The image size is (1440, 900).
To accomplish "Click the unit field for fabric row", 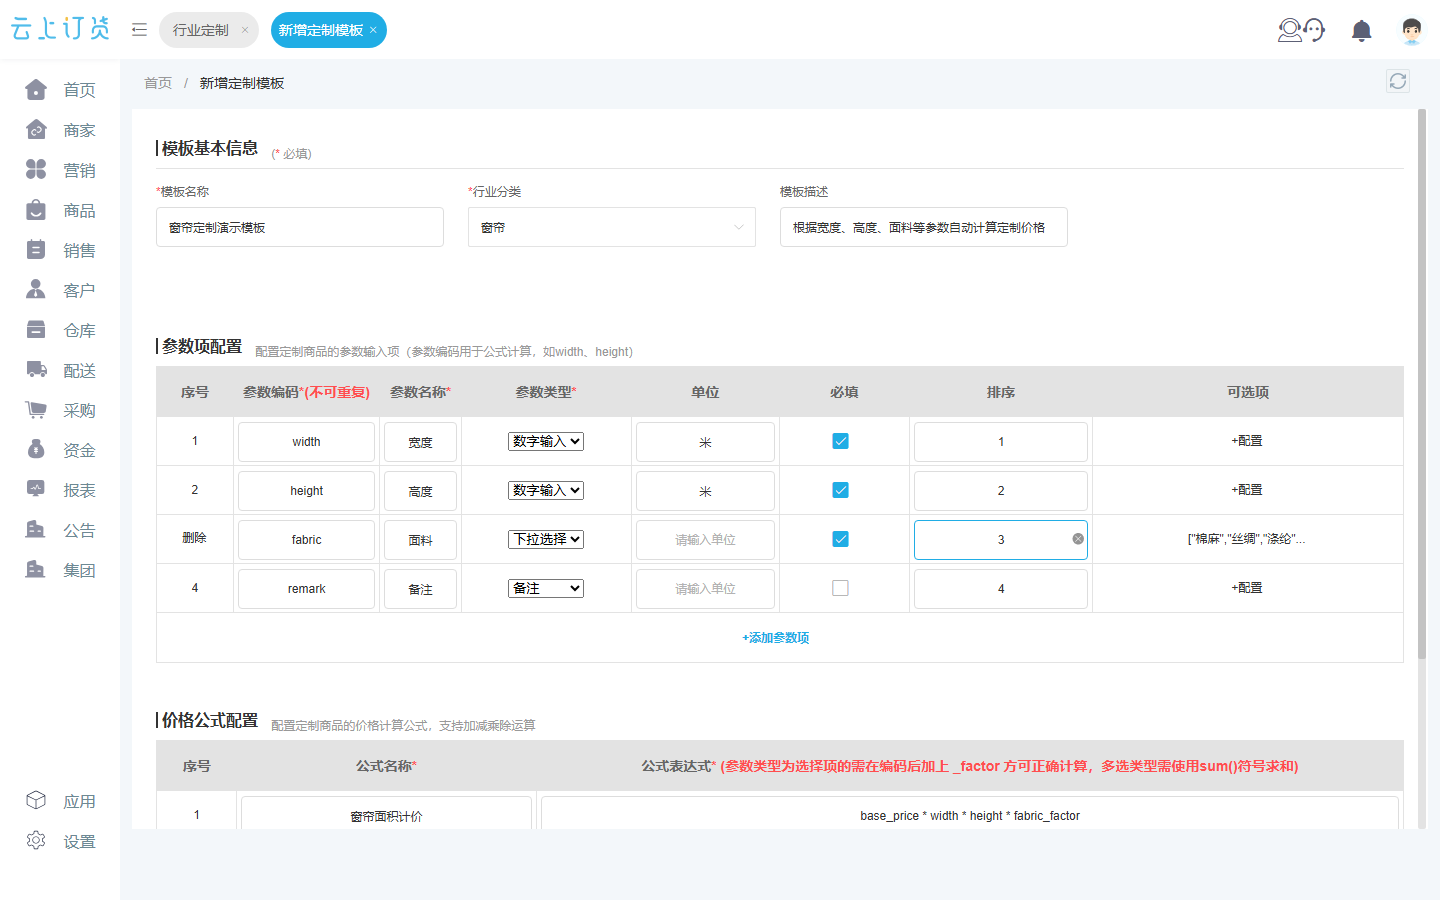I will pos(706,540).
